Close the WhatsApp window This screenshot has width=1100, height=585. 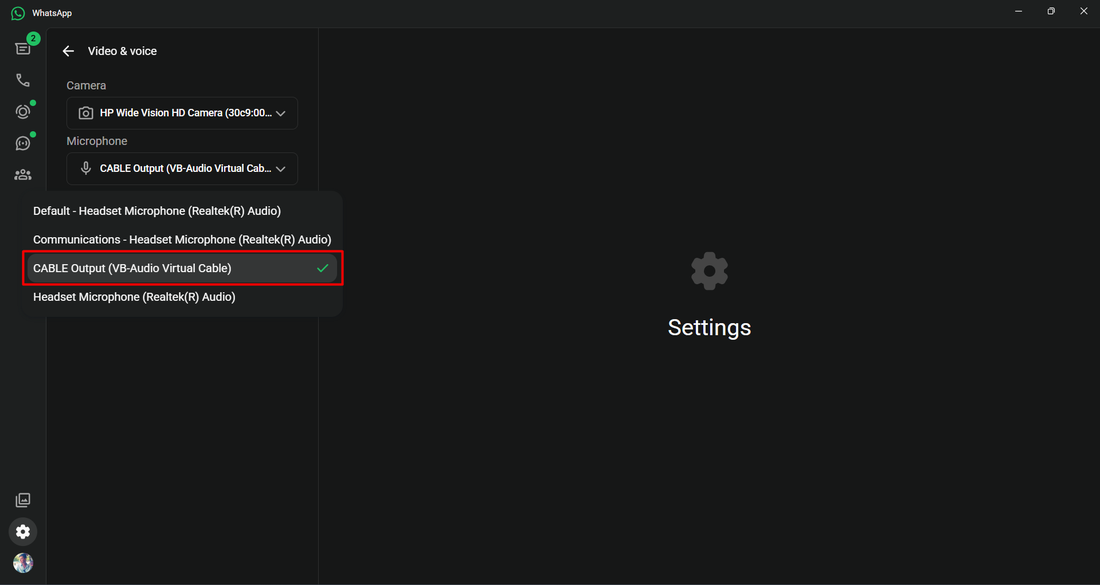[1083, 11]
